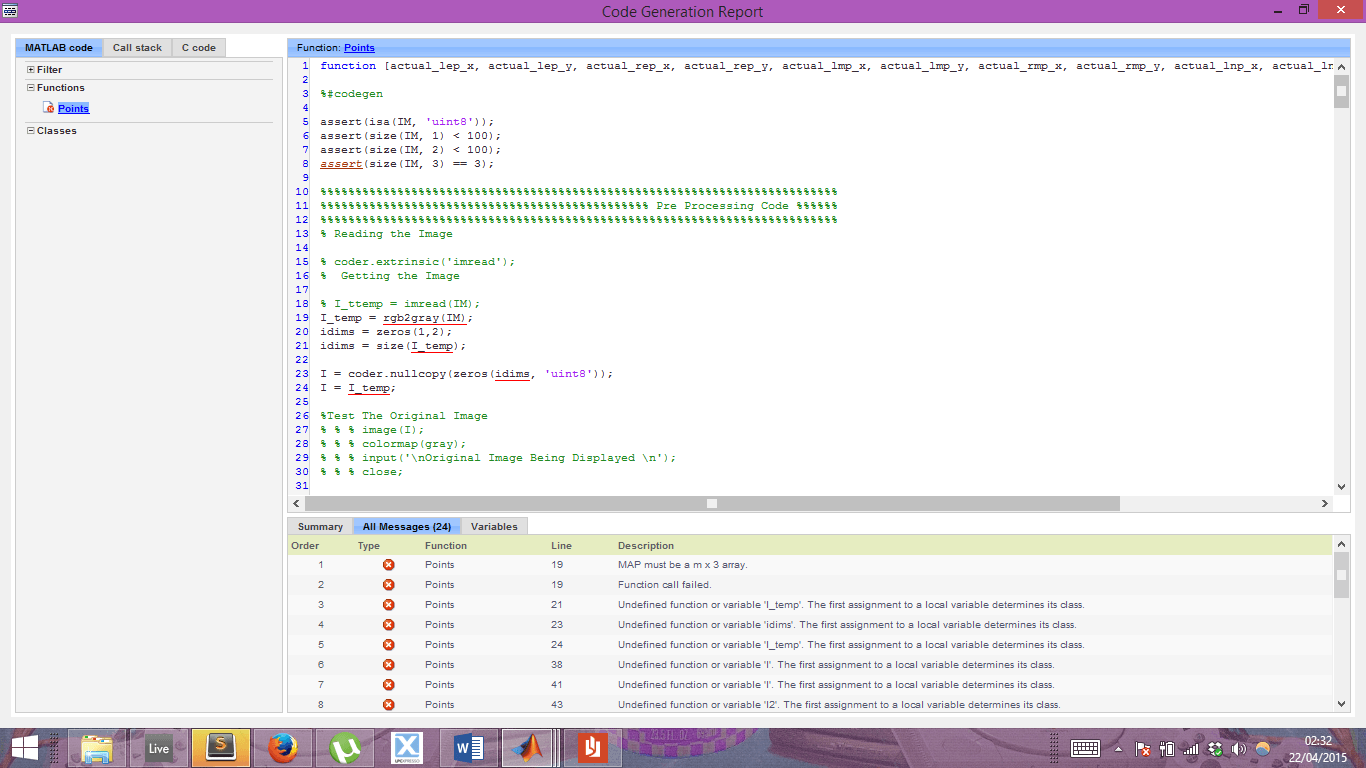1366x768 pixels.
Task: Open network signal icon in tray
Action: [1190, 749]
